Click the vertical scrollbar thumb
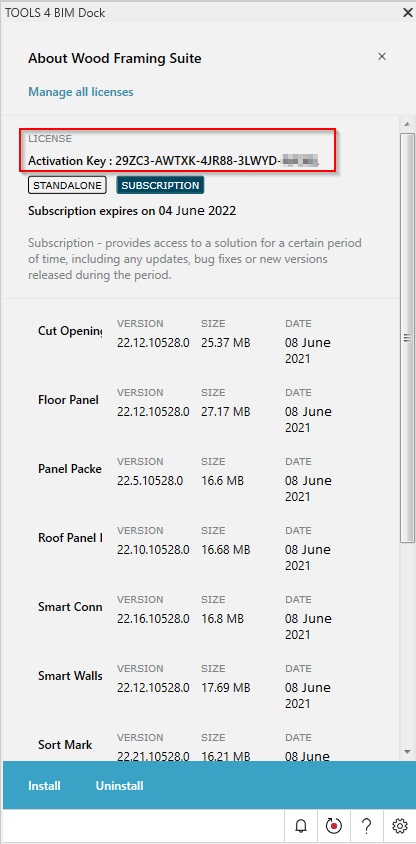This screenshot has width=416, height=844. (407, 338)
